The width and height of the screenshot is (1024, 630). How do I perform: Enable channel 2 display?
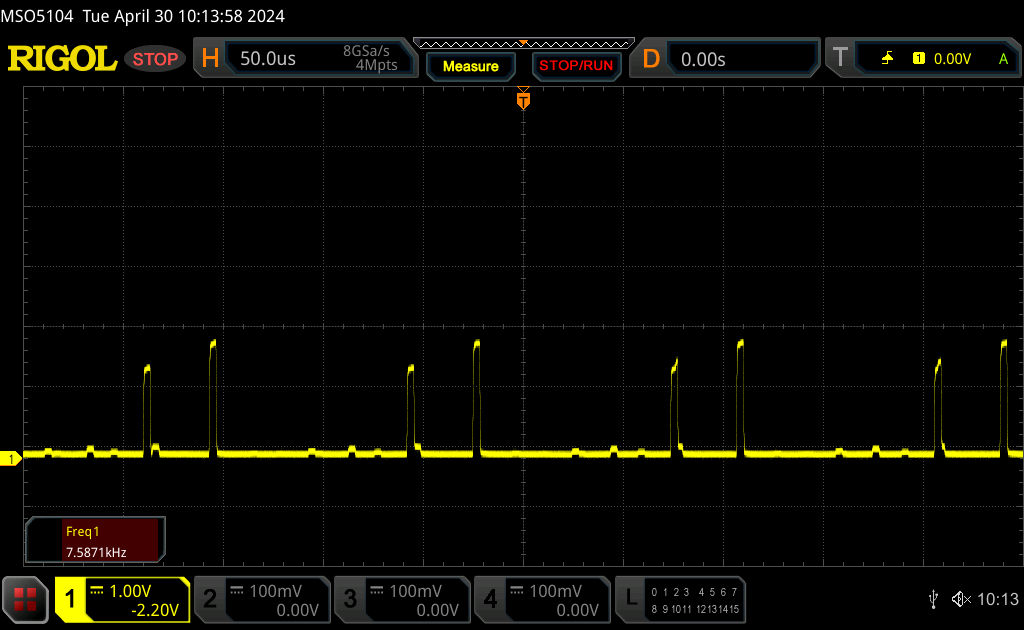[261, 599]
